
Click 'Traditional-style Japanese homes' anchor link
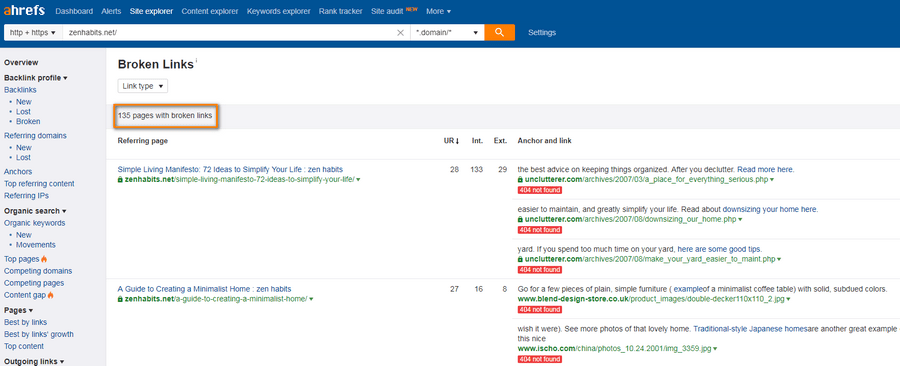tap(750, 329)
